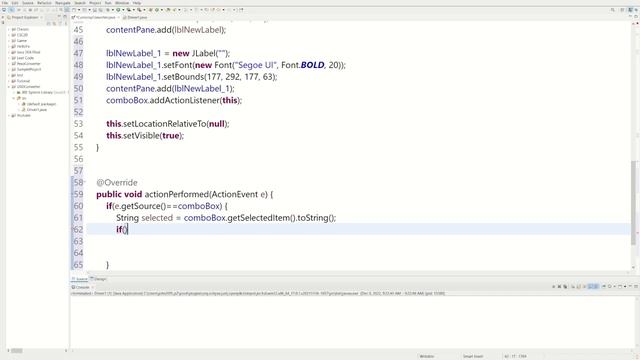
Task: Click the magnifier search icon at the top right
Action: click(x=613, y=10)
